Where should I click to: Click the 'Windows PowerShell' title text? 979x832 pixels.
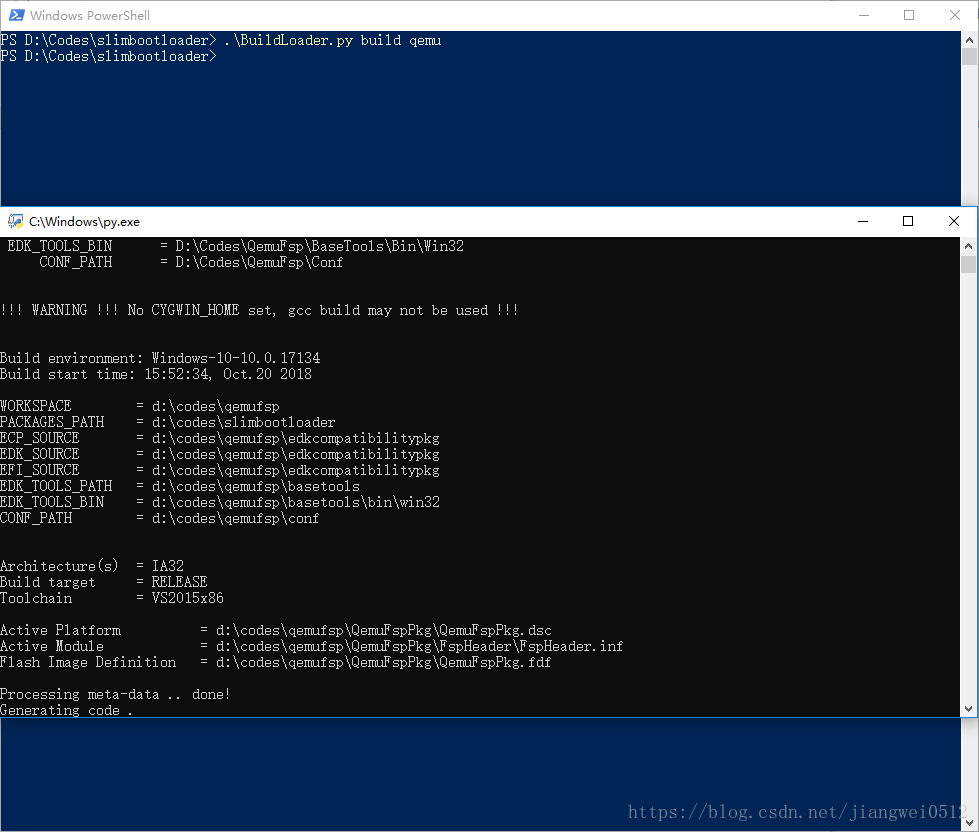[90, 16]
